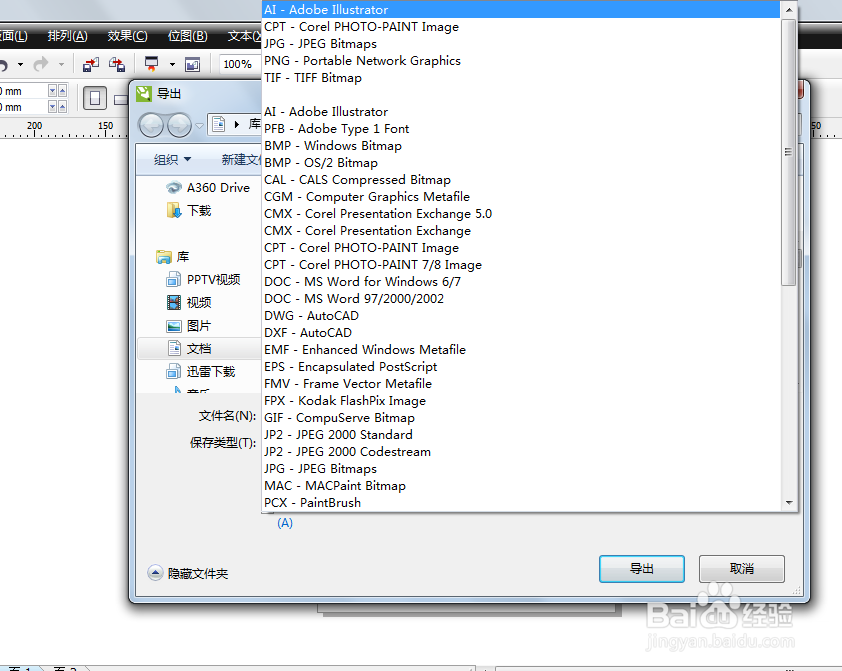Choose JP2 - JPEG 2000 Standard

click(x=520, y=435)
